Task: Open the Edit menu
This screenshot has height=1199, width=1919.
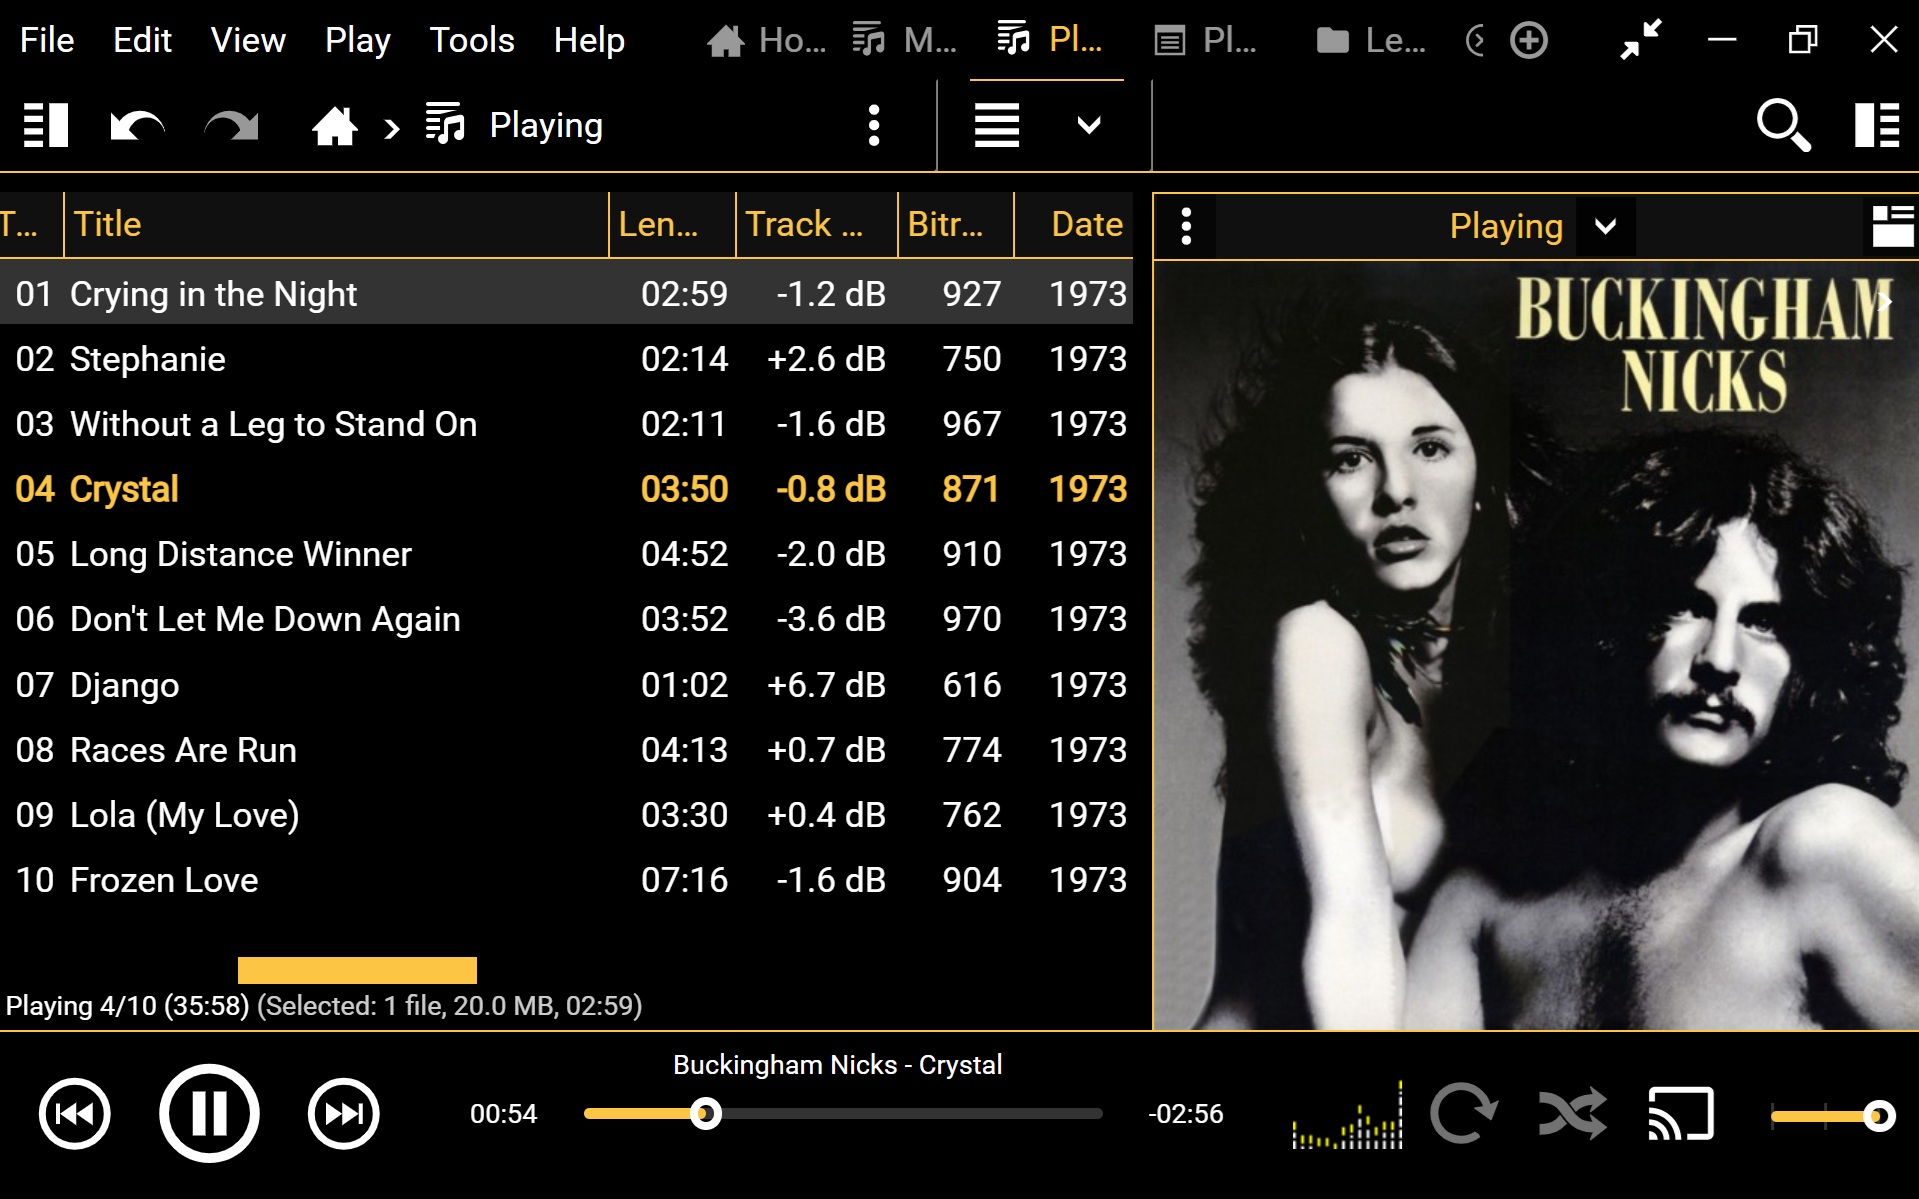Action: coord(142,40)
